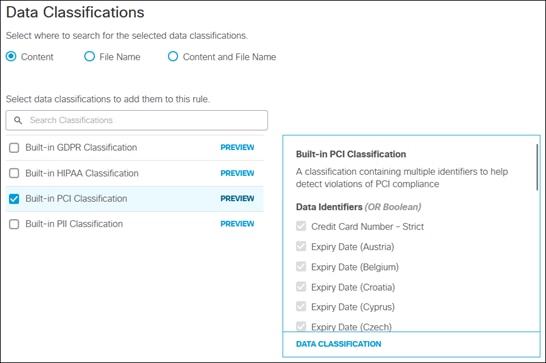Open the DATA CLASSIFICATION link
546x363 pixels.
tap(338, 344)
